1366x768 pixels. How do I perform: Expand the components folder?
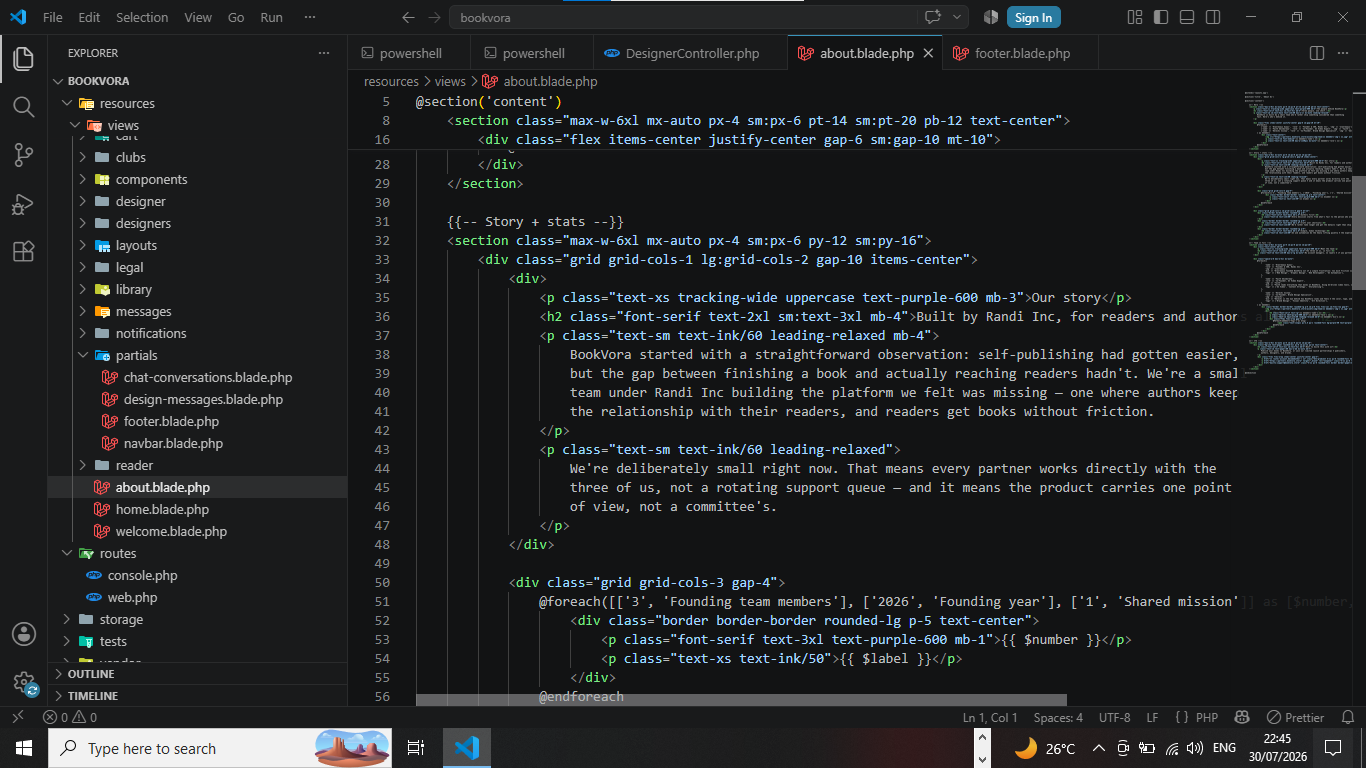pyautogui.click(x=83, y=179)
